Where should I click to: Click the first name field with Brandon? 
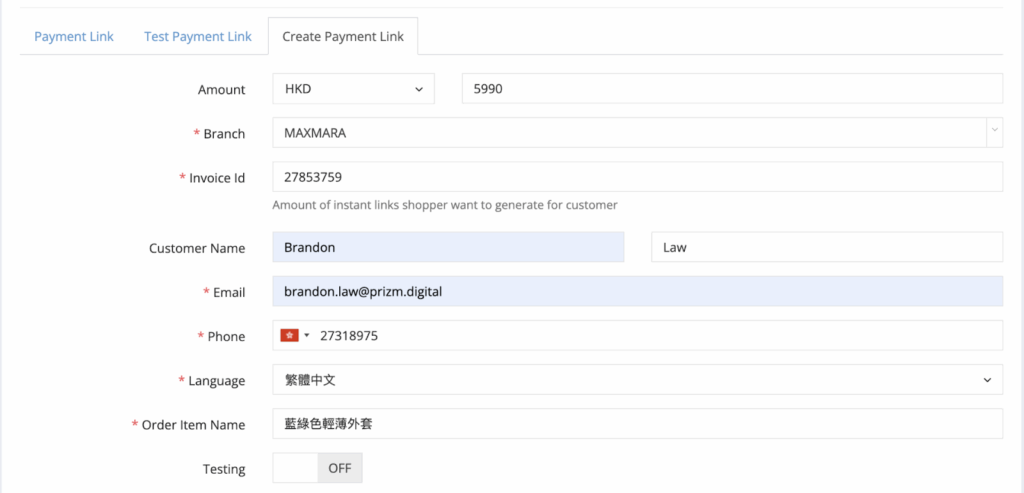(x=448, y=247)
